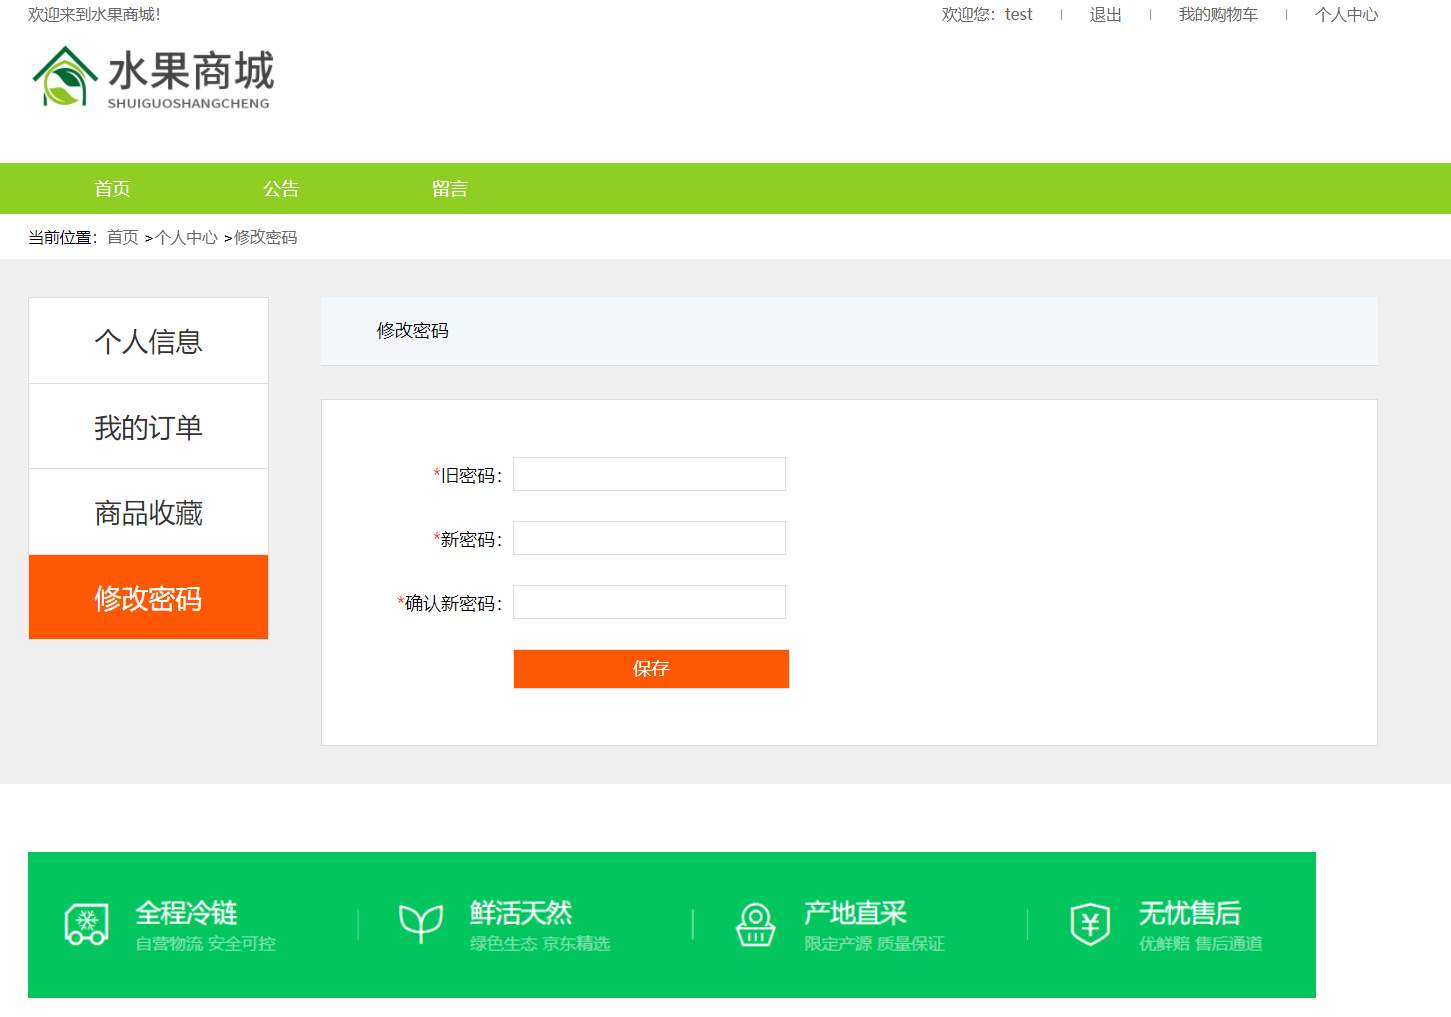Go to the 留言 navigation page
The width and height of the screenshot is (1451, 1017).
[450, 189]
